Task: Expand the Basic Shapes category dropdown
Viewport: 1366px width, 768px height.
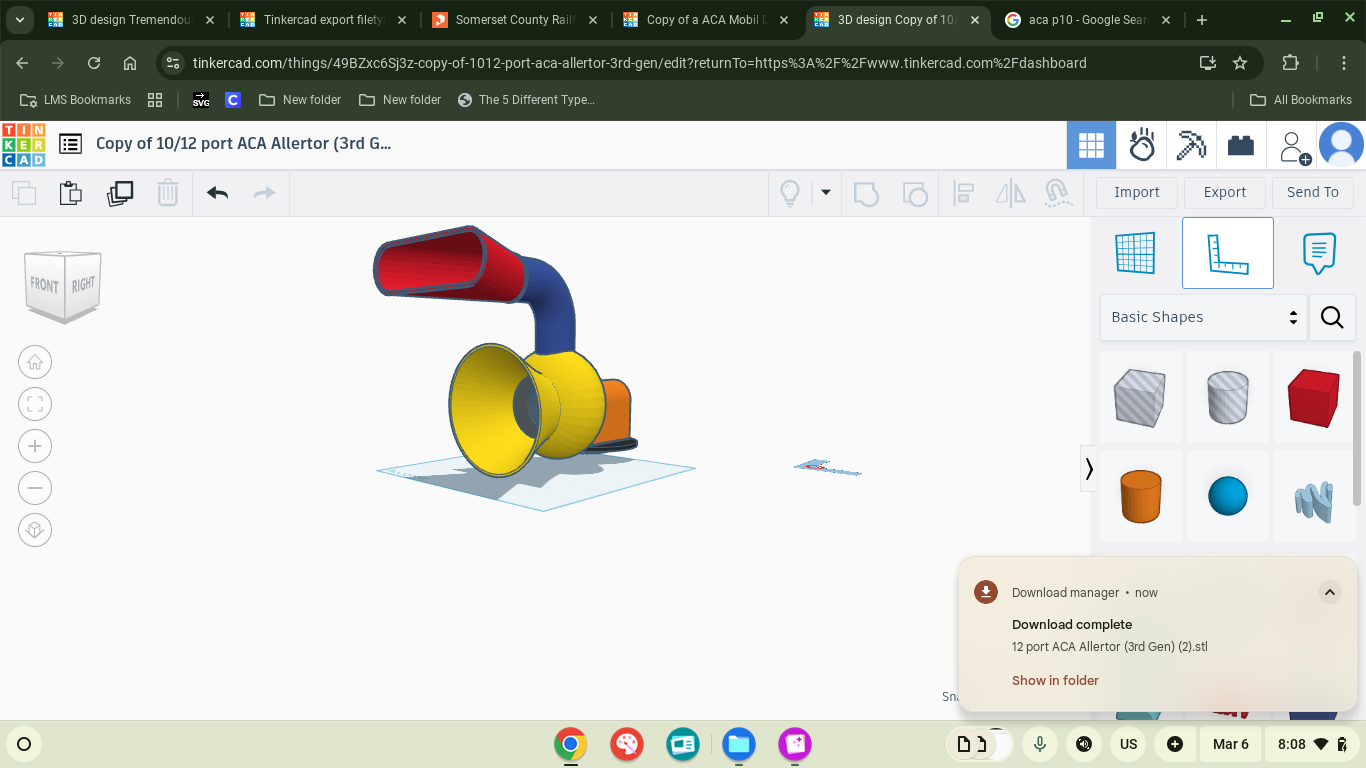Action: tap(1203, 317)
